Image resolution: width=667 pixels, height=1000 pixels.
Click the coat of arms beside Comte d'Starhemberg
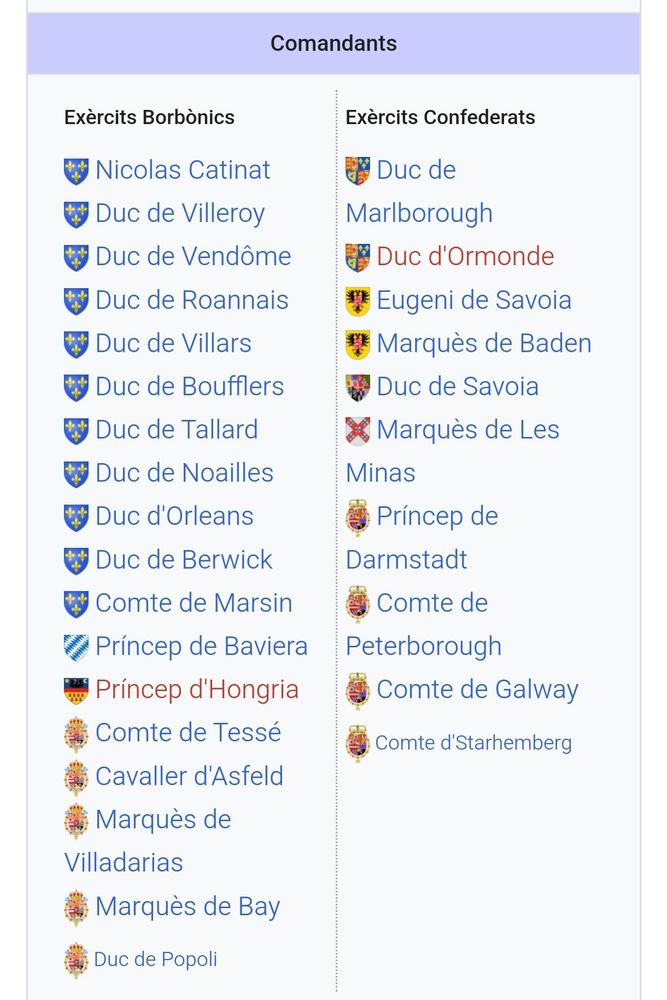point(357,744)
